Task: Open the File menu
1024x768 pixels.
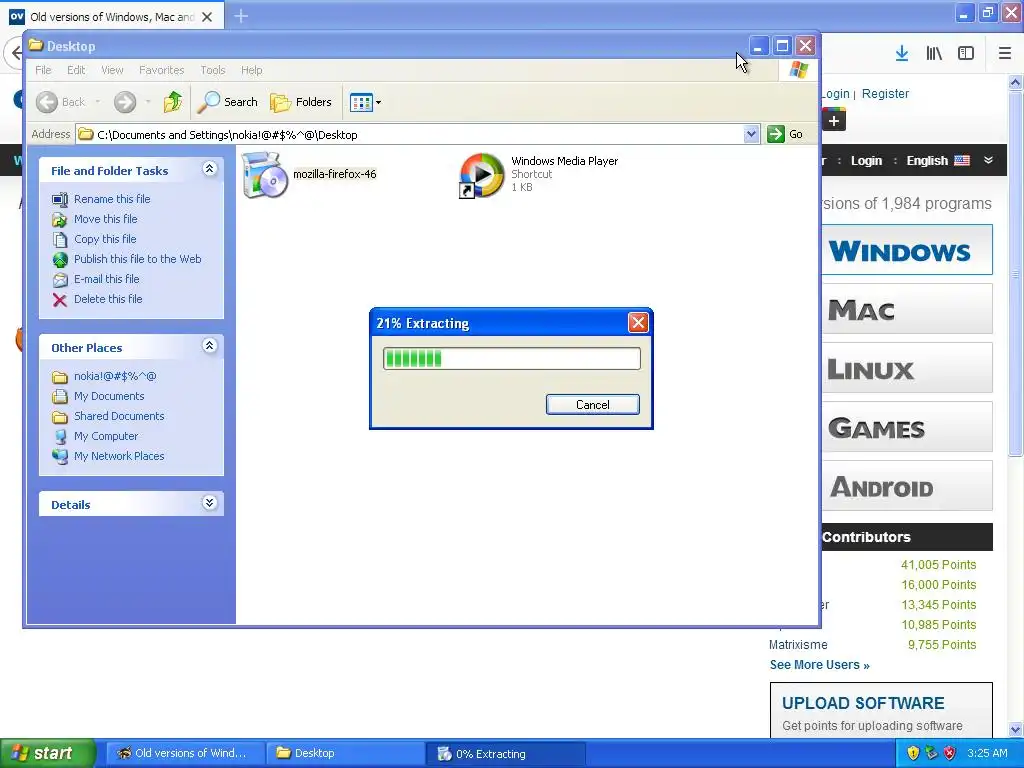Action: click(x=43, y=70)
